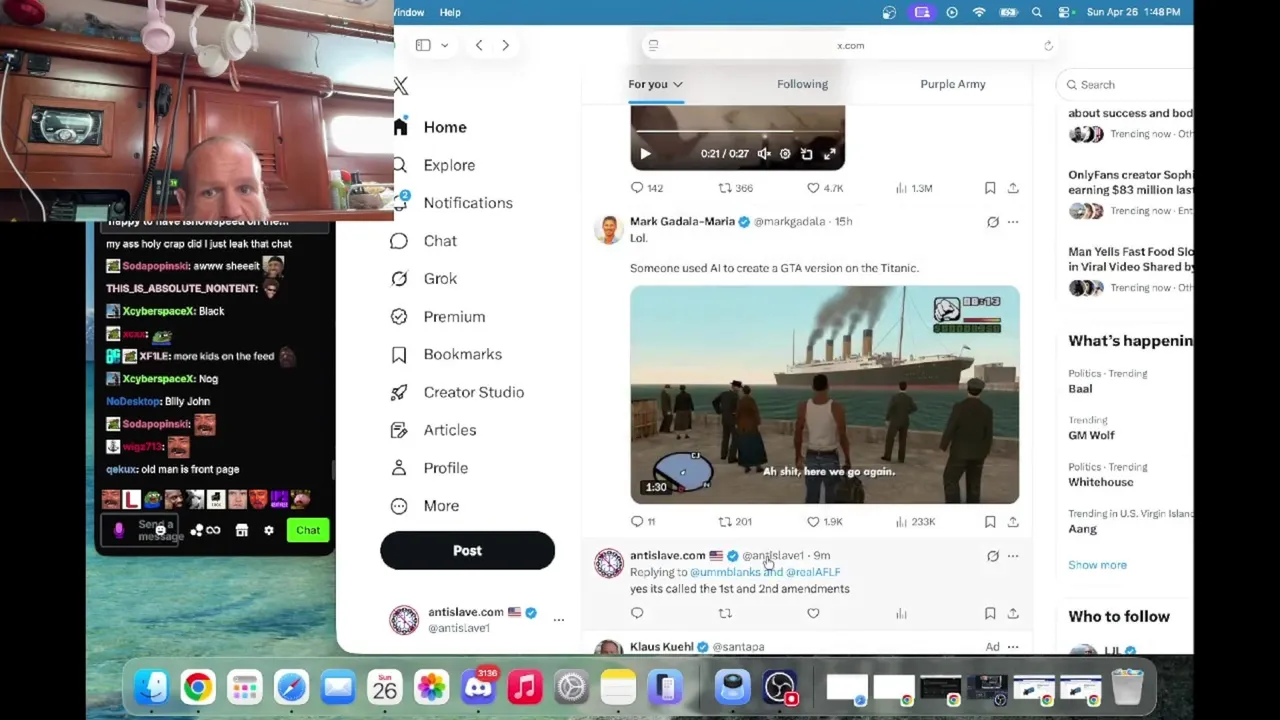This screenshot has width=1280, height=720.
Task: Open Chat in the X sidebar
Action: (425, 241)
